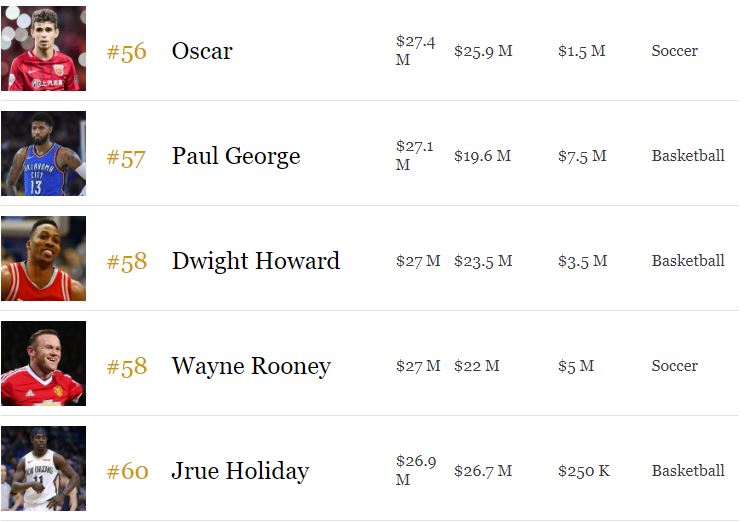Select the #56 rank number
755x522 pixels.
(126, 52)
